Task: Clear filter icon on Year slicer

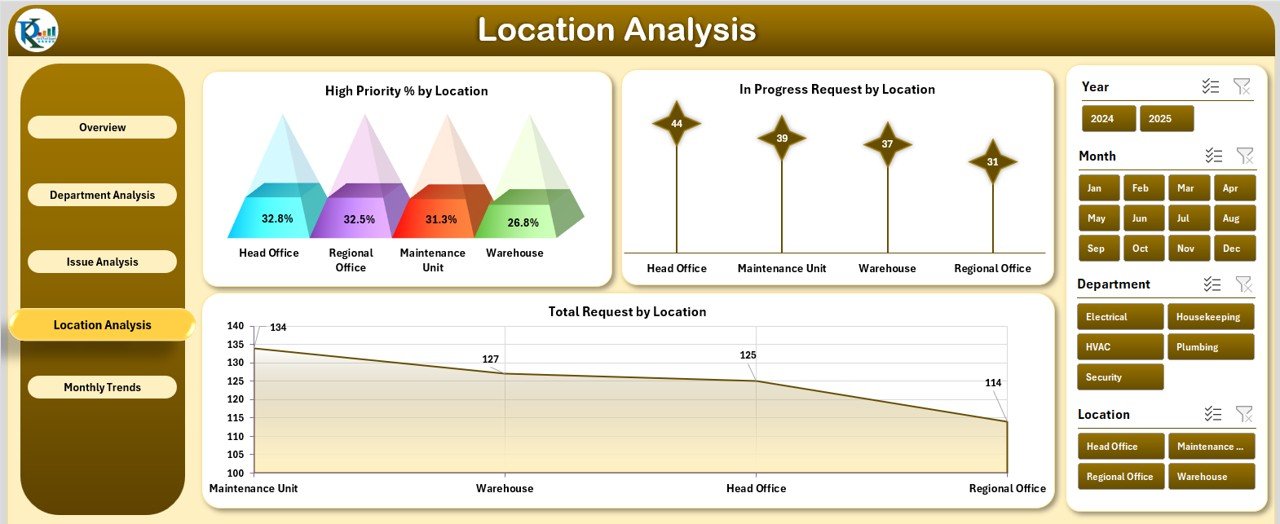Action: click(1242, 87)
